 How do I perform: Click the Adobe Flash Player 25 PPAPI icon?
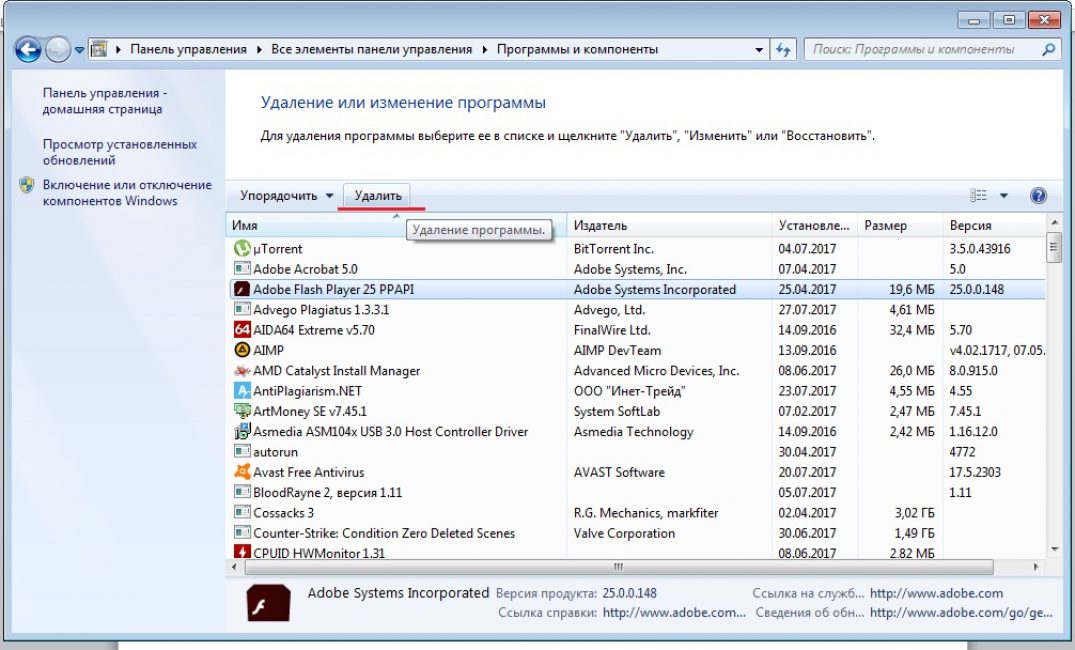(x=242, y=289)
